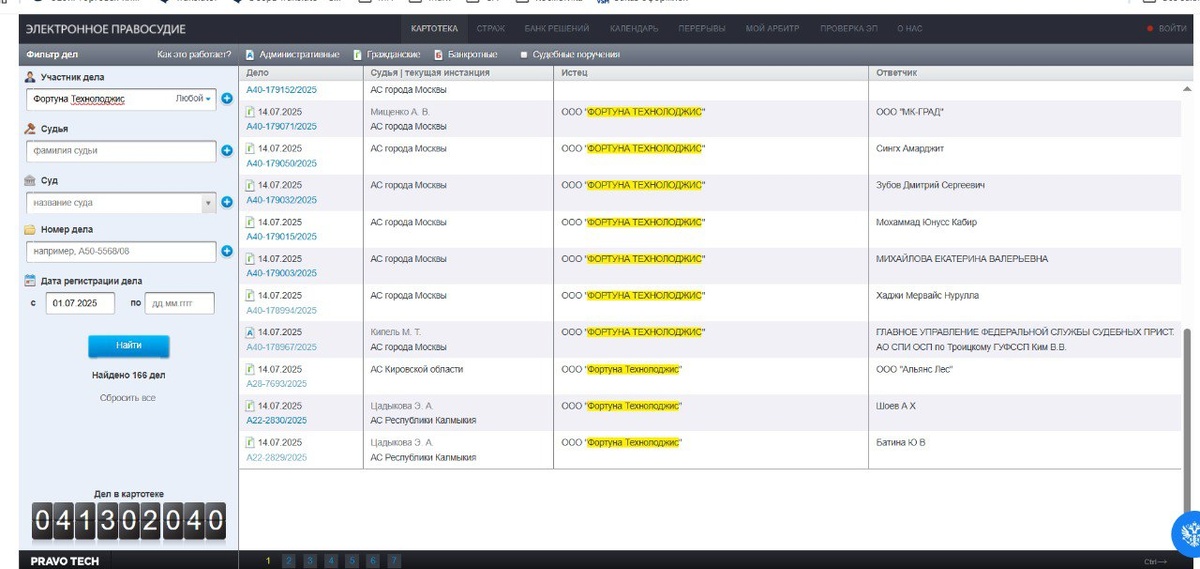Add another judge with the plus icon

click(227, 151)
